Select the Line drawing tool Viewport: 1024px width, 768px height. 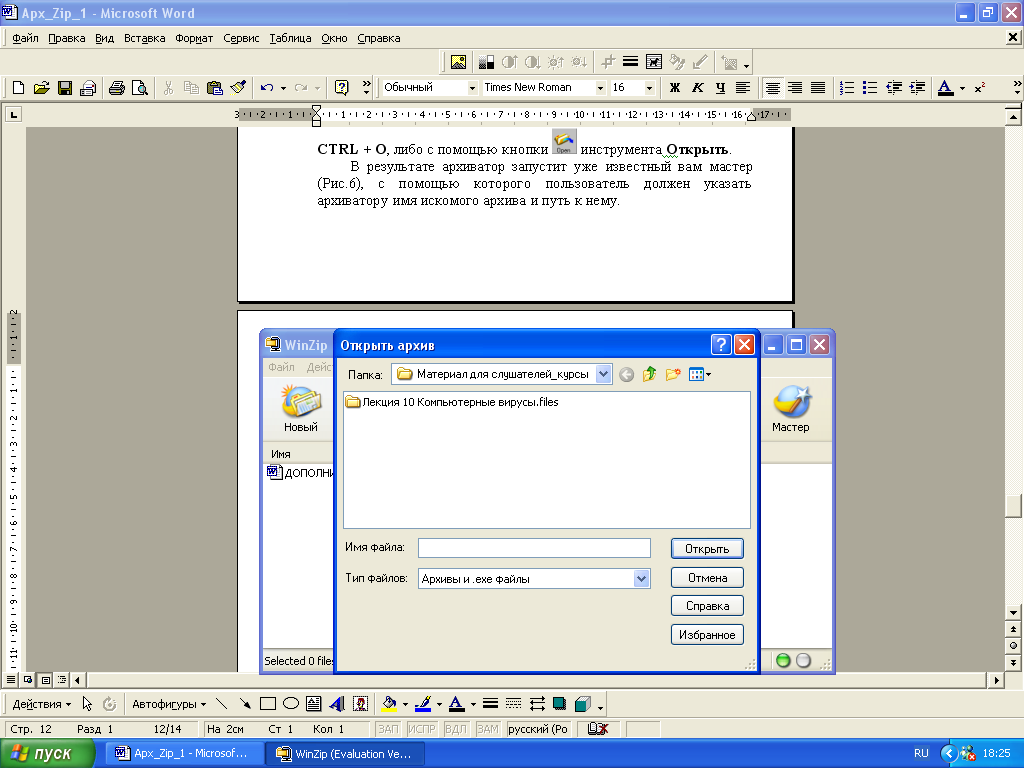coord(221,703)
